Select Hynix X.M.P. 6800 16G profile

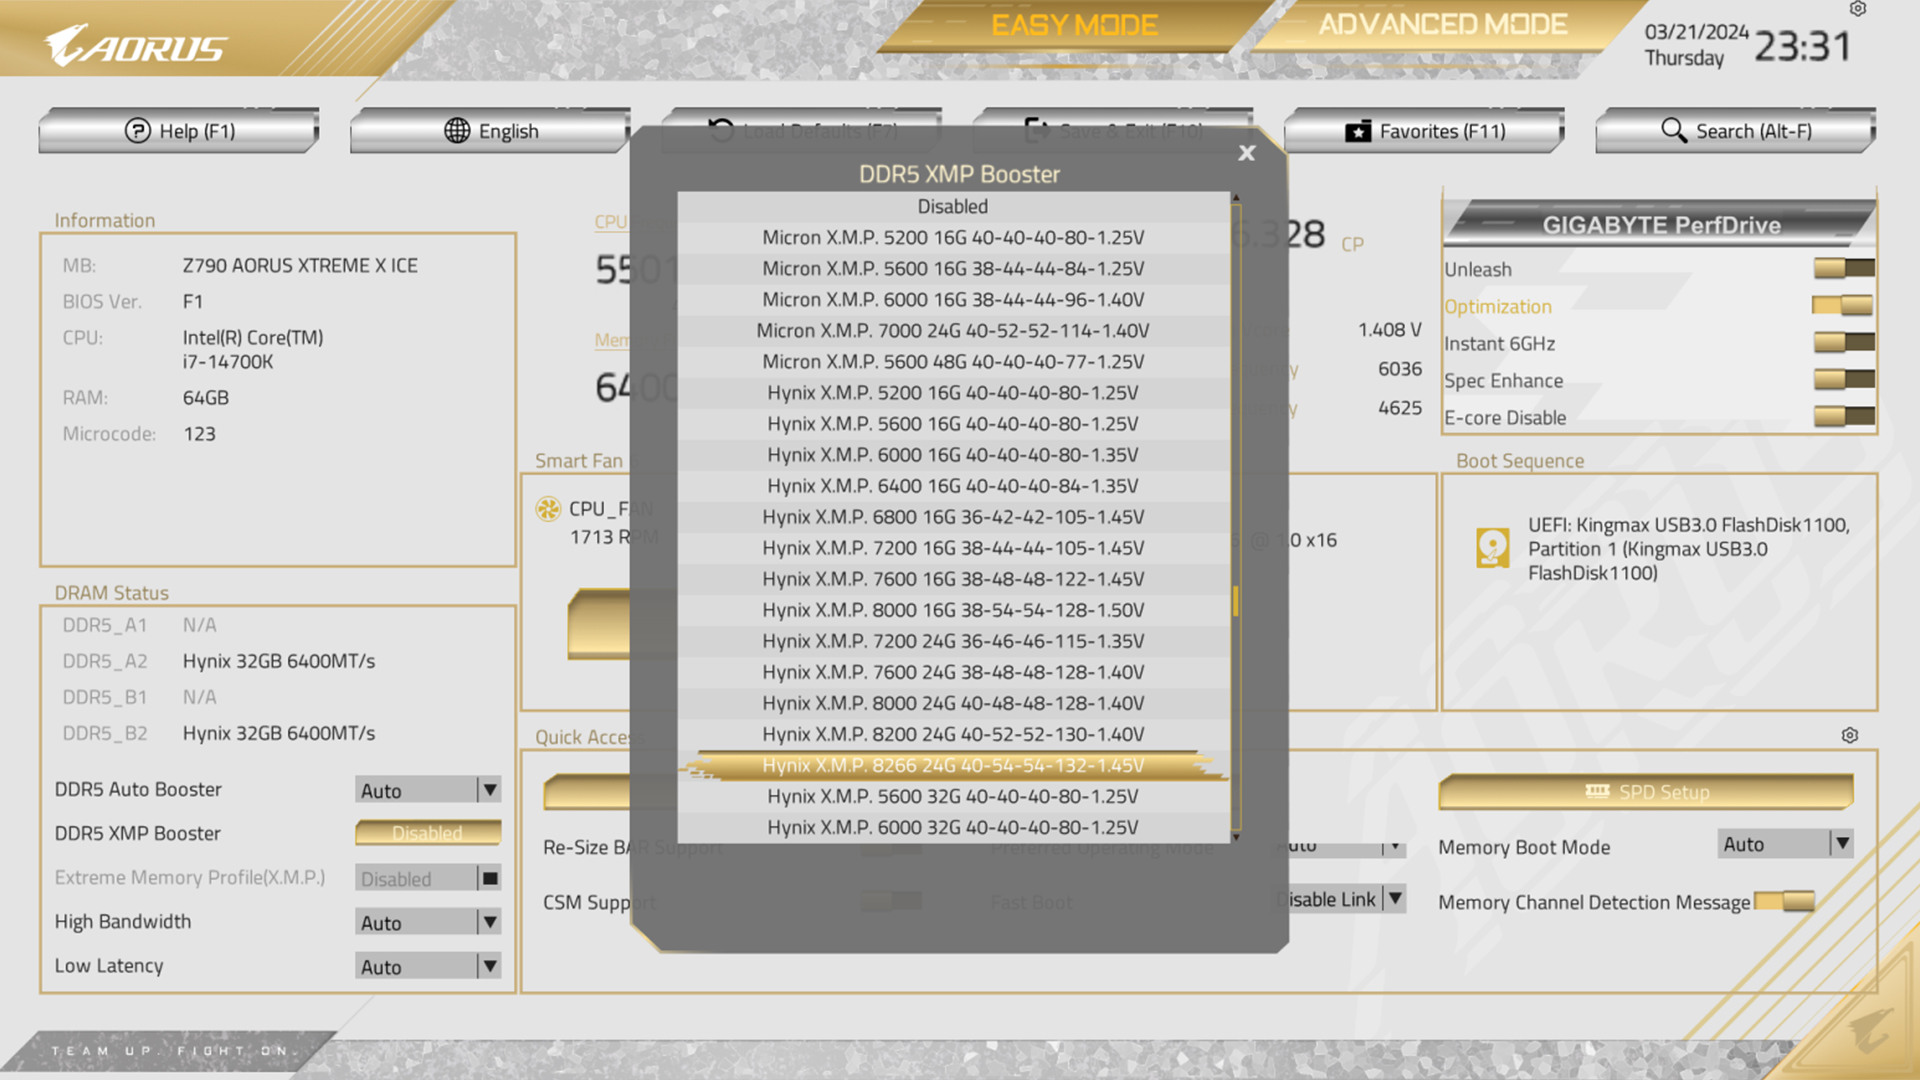(953, 517)
